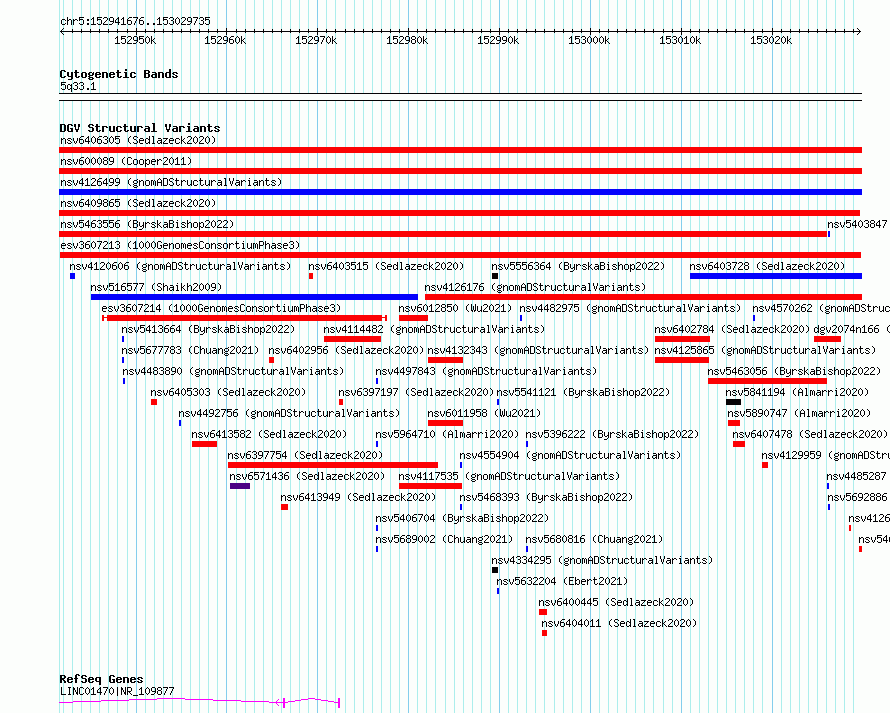This screenshot has width=890, height=713.
Task: Click the red bar under nsv6402784
Action: [x=682, y=339]
